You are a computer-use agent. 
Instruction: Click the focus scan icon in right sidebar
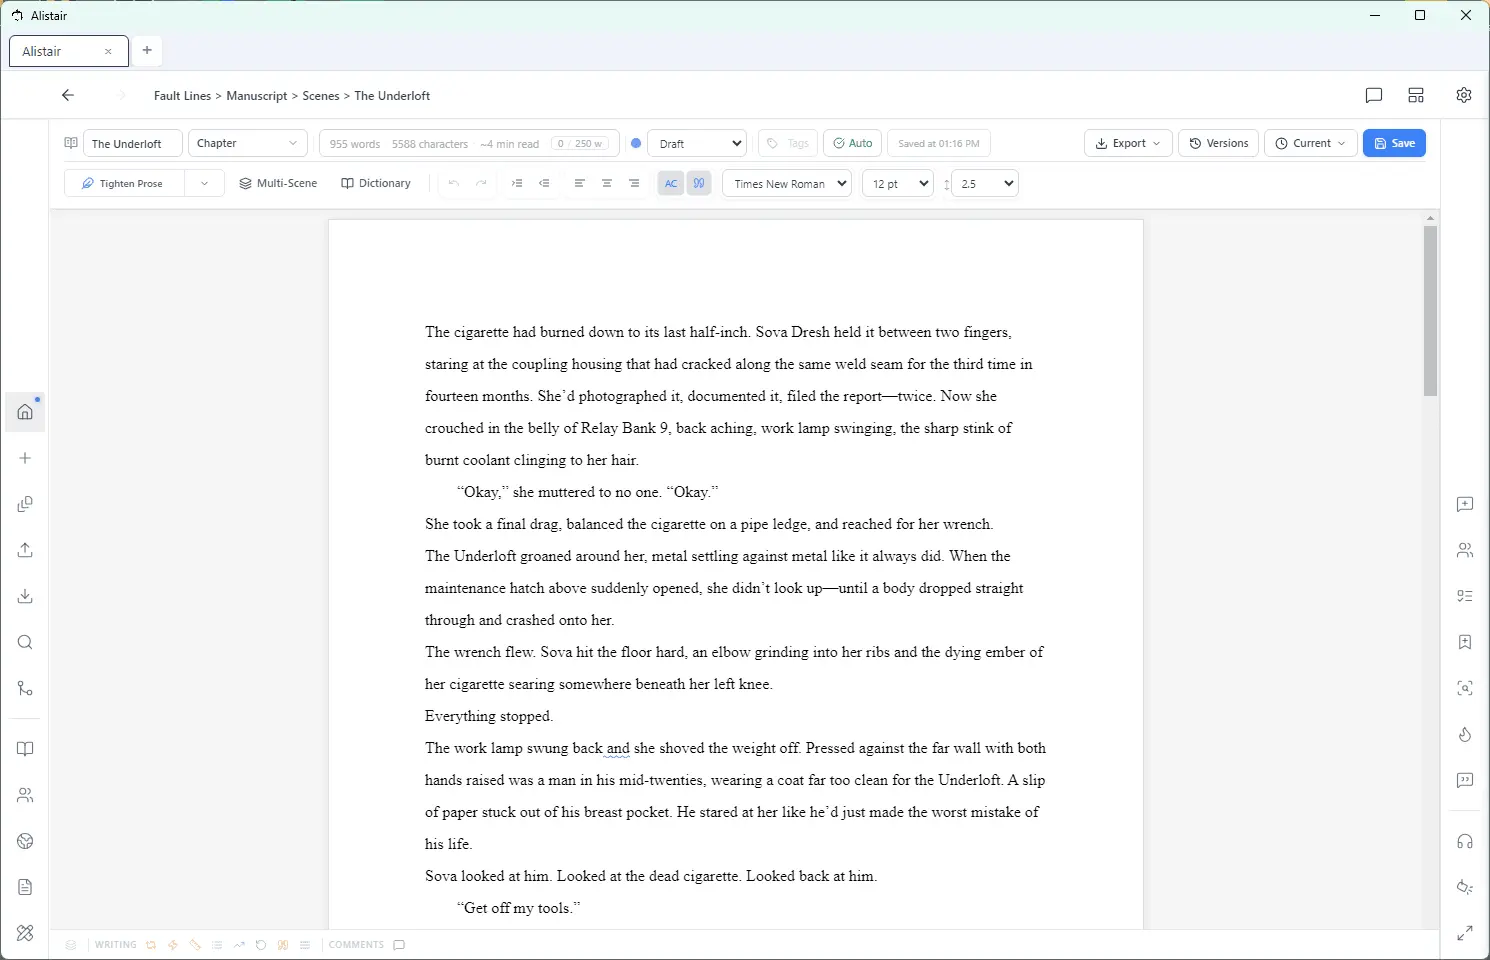(1465, 688)
